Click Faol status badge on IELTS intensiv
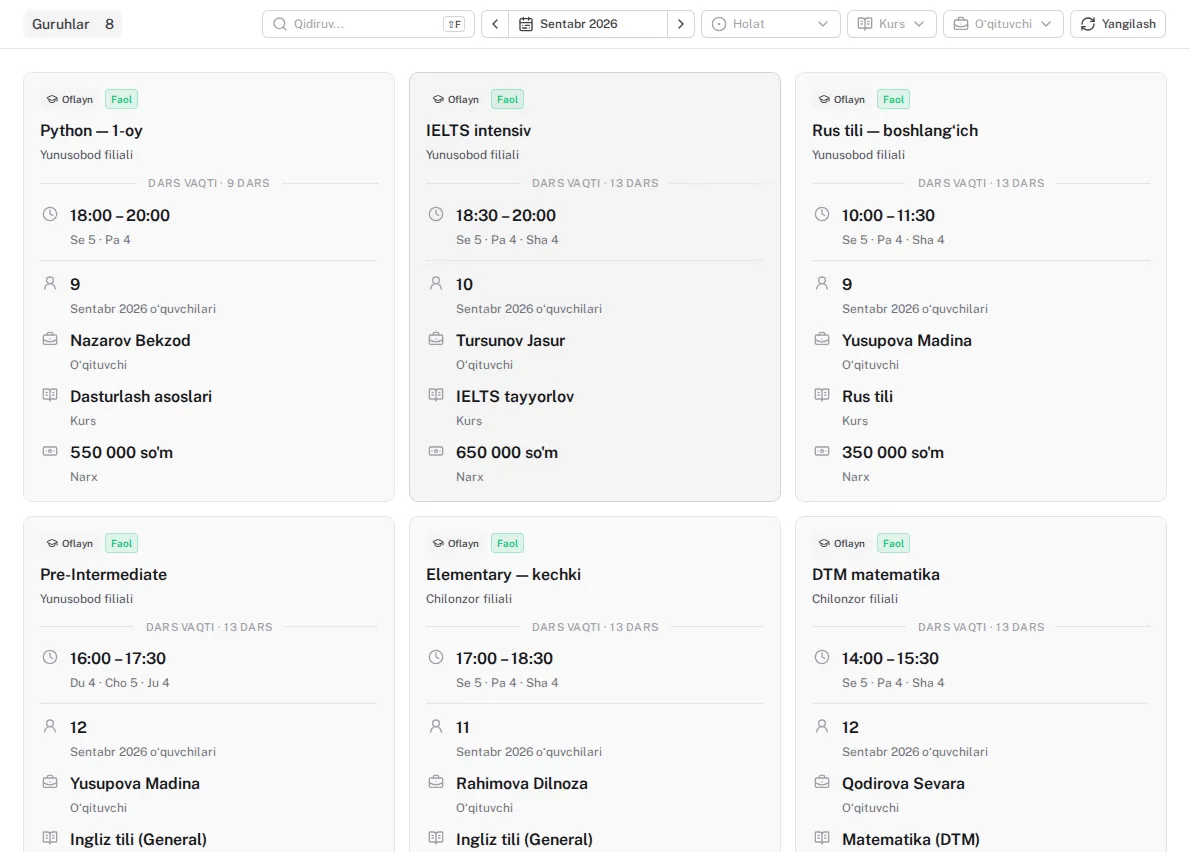 pyautogui.click(x=507, y=99)
